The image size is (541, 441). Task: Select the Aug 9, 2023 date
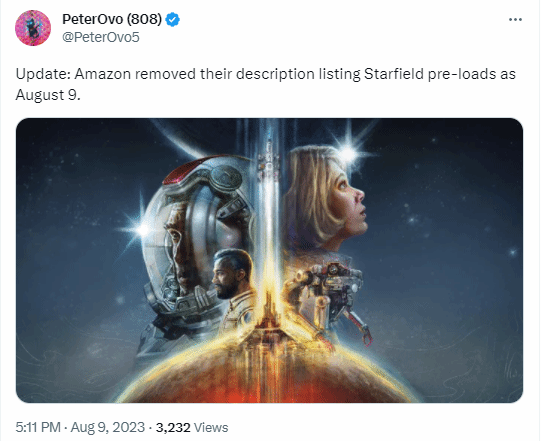pos(108,427)
